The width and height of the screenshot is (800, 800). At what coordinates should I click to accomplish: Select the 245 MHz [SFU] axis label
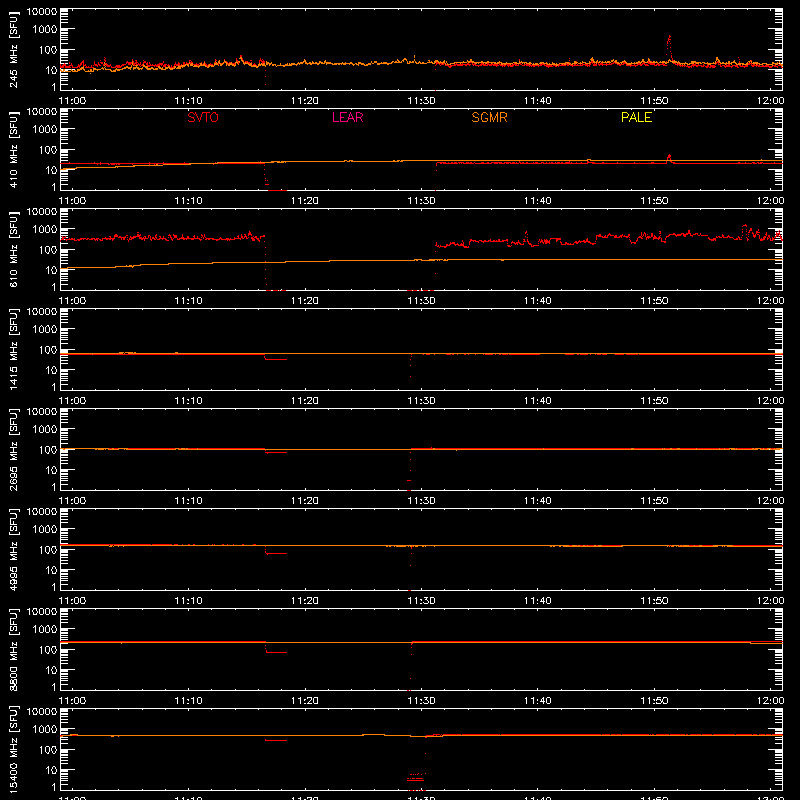click(14, 50)
